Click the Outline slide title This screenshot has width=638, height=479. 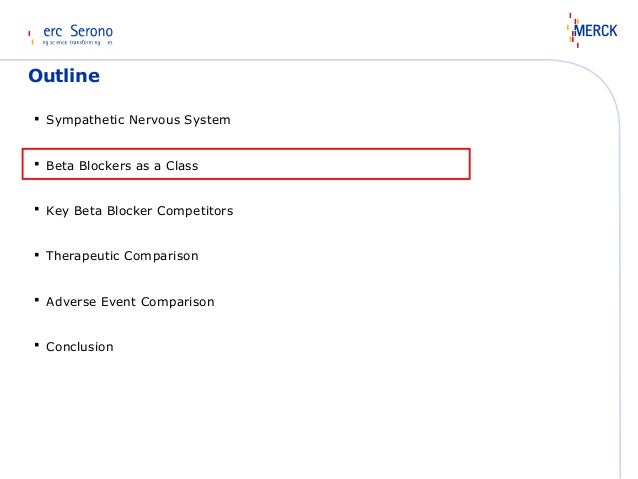(64, 76)
